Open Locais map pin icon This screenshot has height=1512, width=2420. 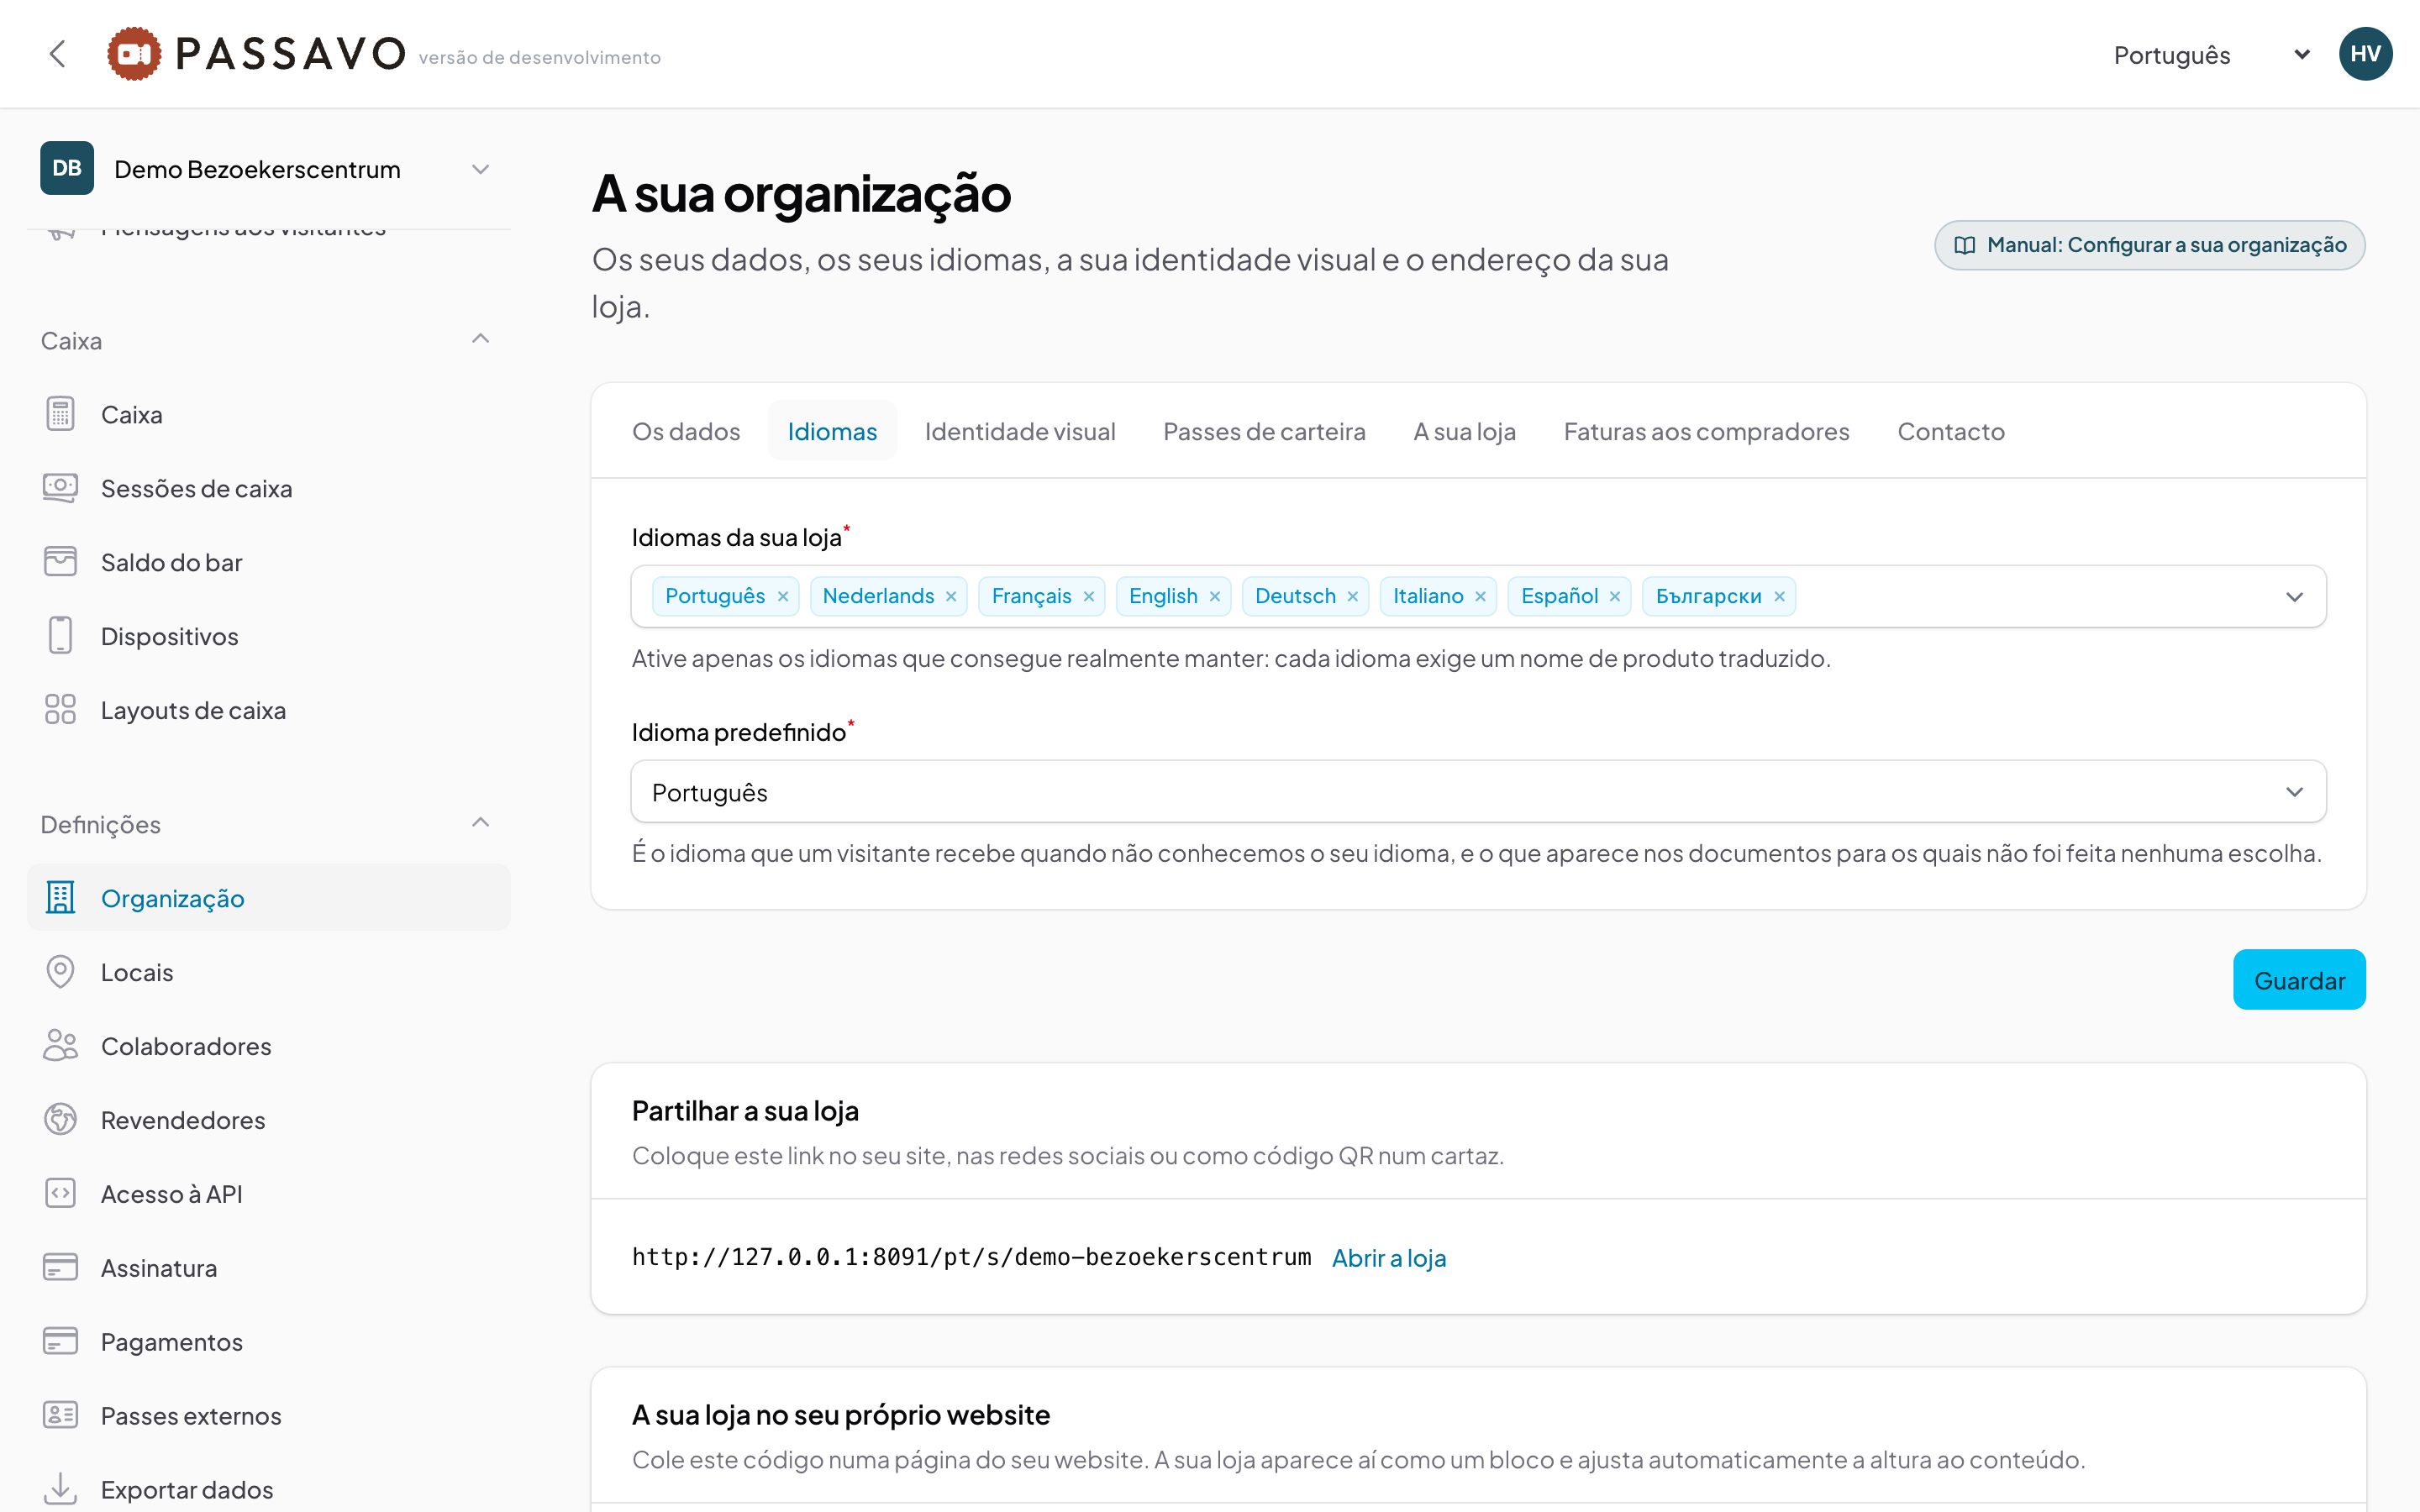[x=60, y=972]
